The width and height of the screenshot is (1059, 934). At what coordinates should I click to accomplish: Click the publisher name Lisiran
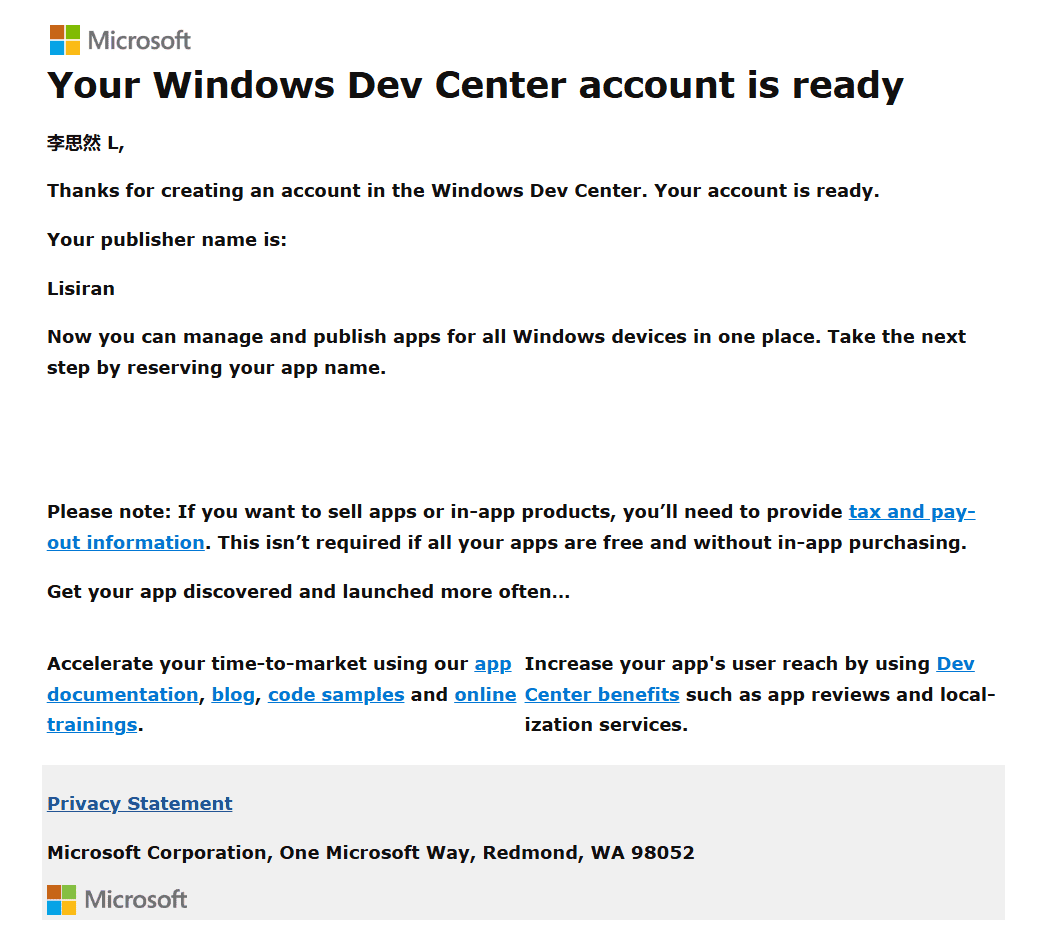click(x=81, y=289)
